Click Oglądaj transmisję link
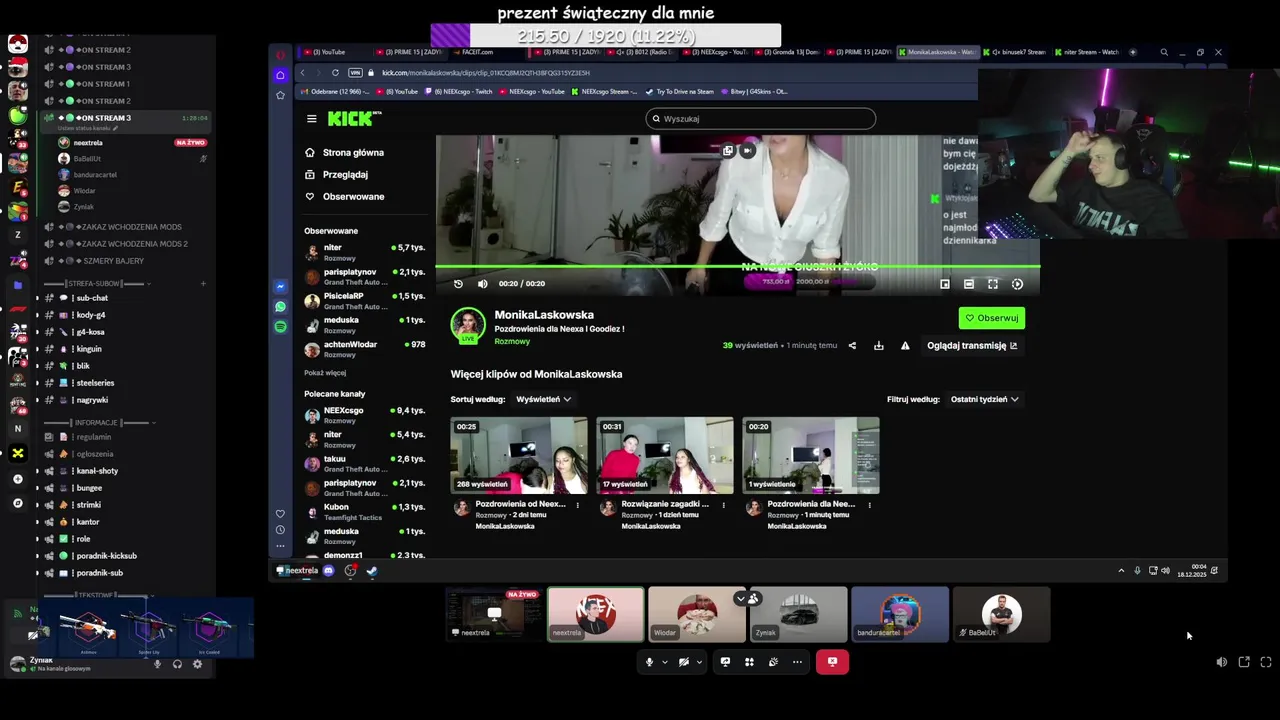1280x720 pixels. coord(972,346)
